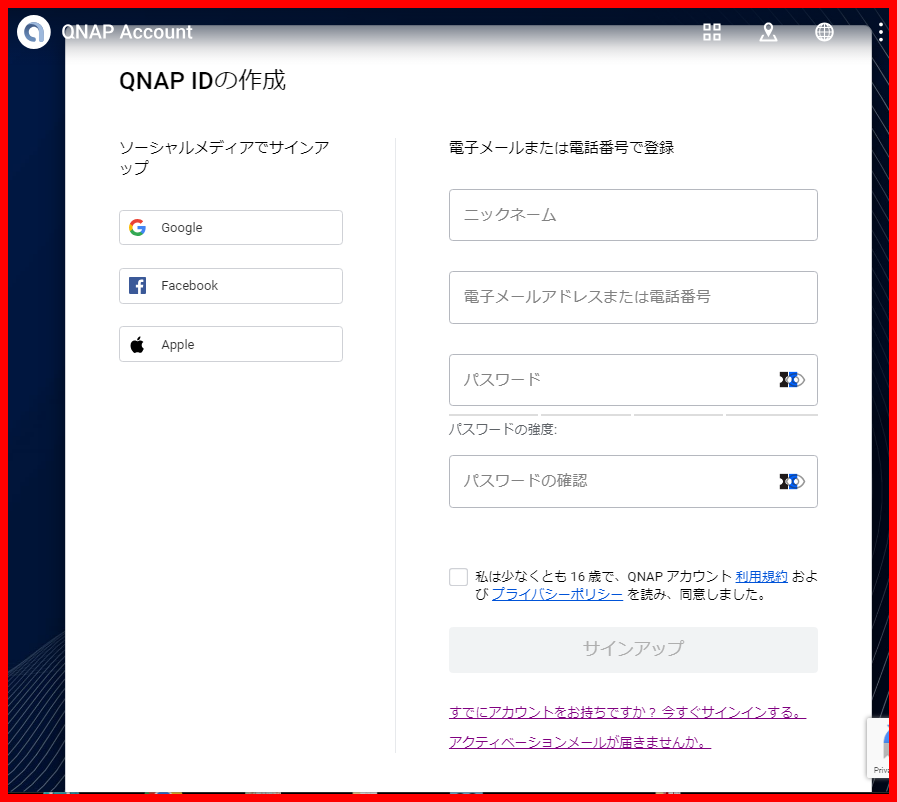The height and width of the screenshot is (802, 897).
Task: Click the ソーシャルメディアでサインアップ label
Action: coord(224,157)
